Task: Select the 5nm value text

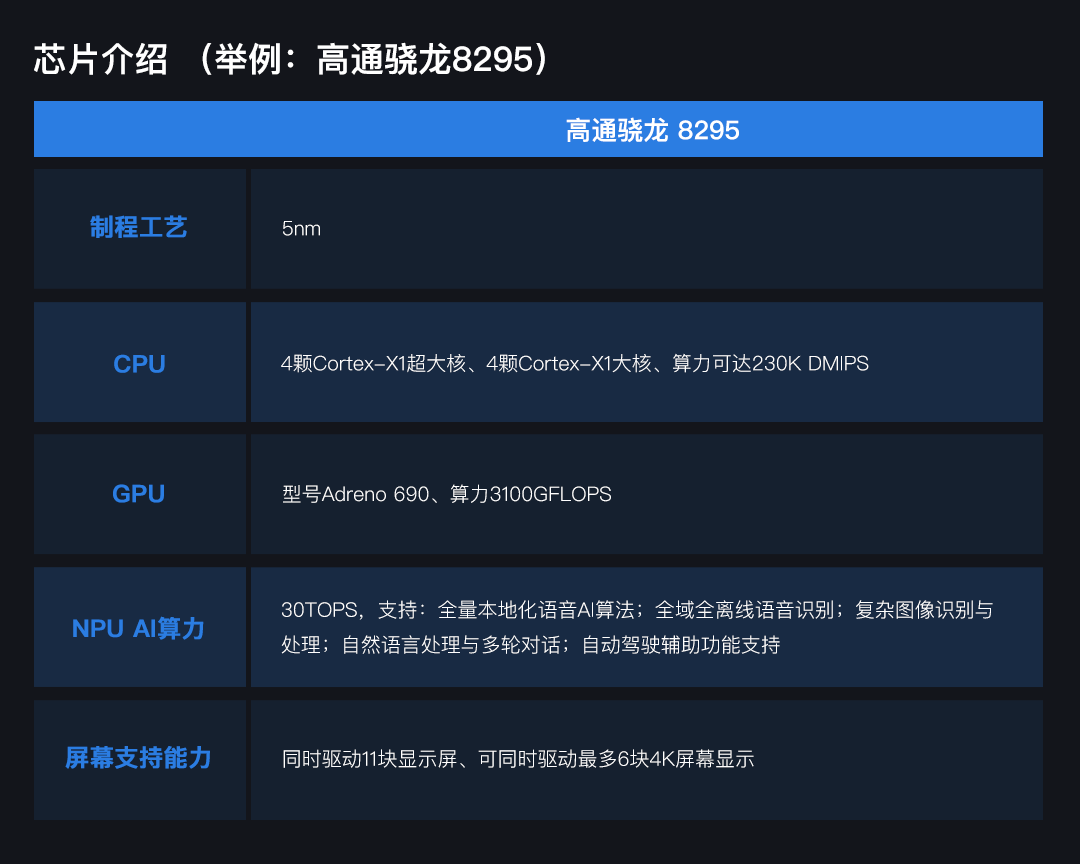Action: 301,229
